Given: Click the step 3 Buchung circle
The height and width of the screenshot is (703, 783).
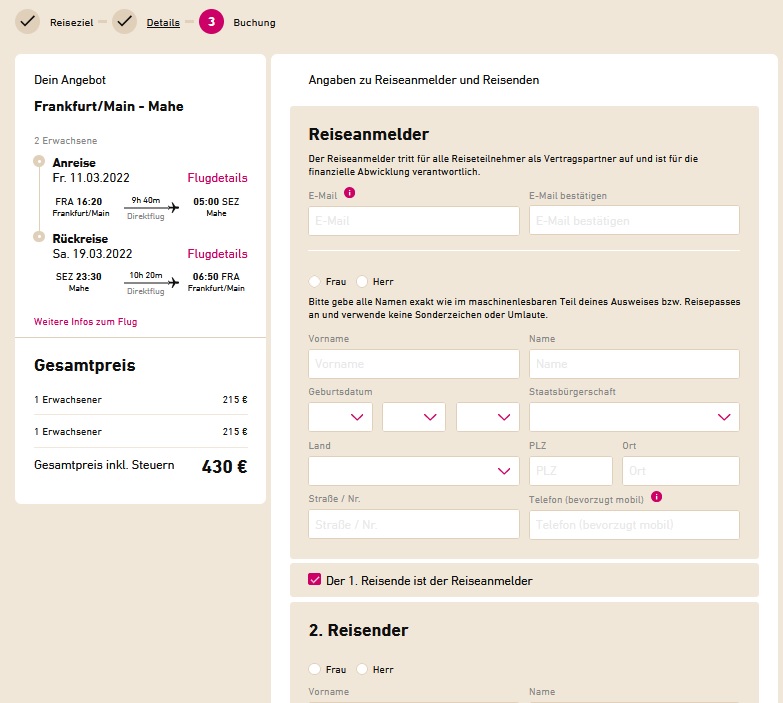Looking at the screenshot, I should [x=211, y=22].
